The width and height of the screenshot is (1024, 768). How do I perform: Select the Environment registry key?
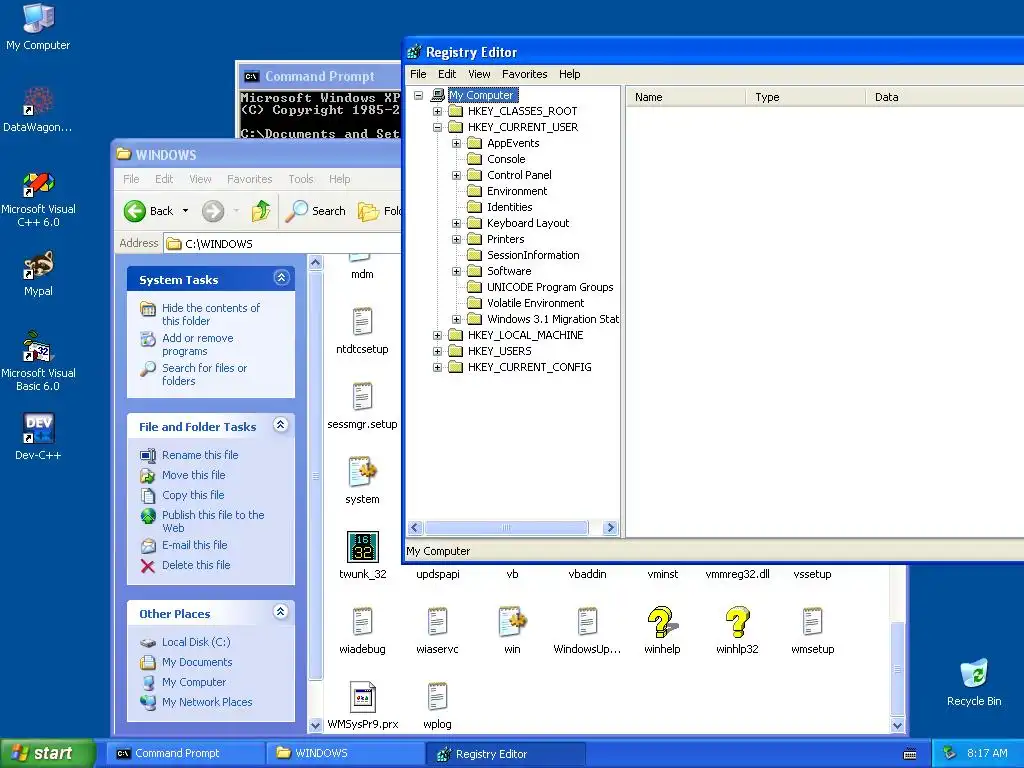(x=517, y=191)
